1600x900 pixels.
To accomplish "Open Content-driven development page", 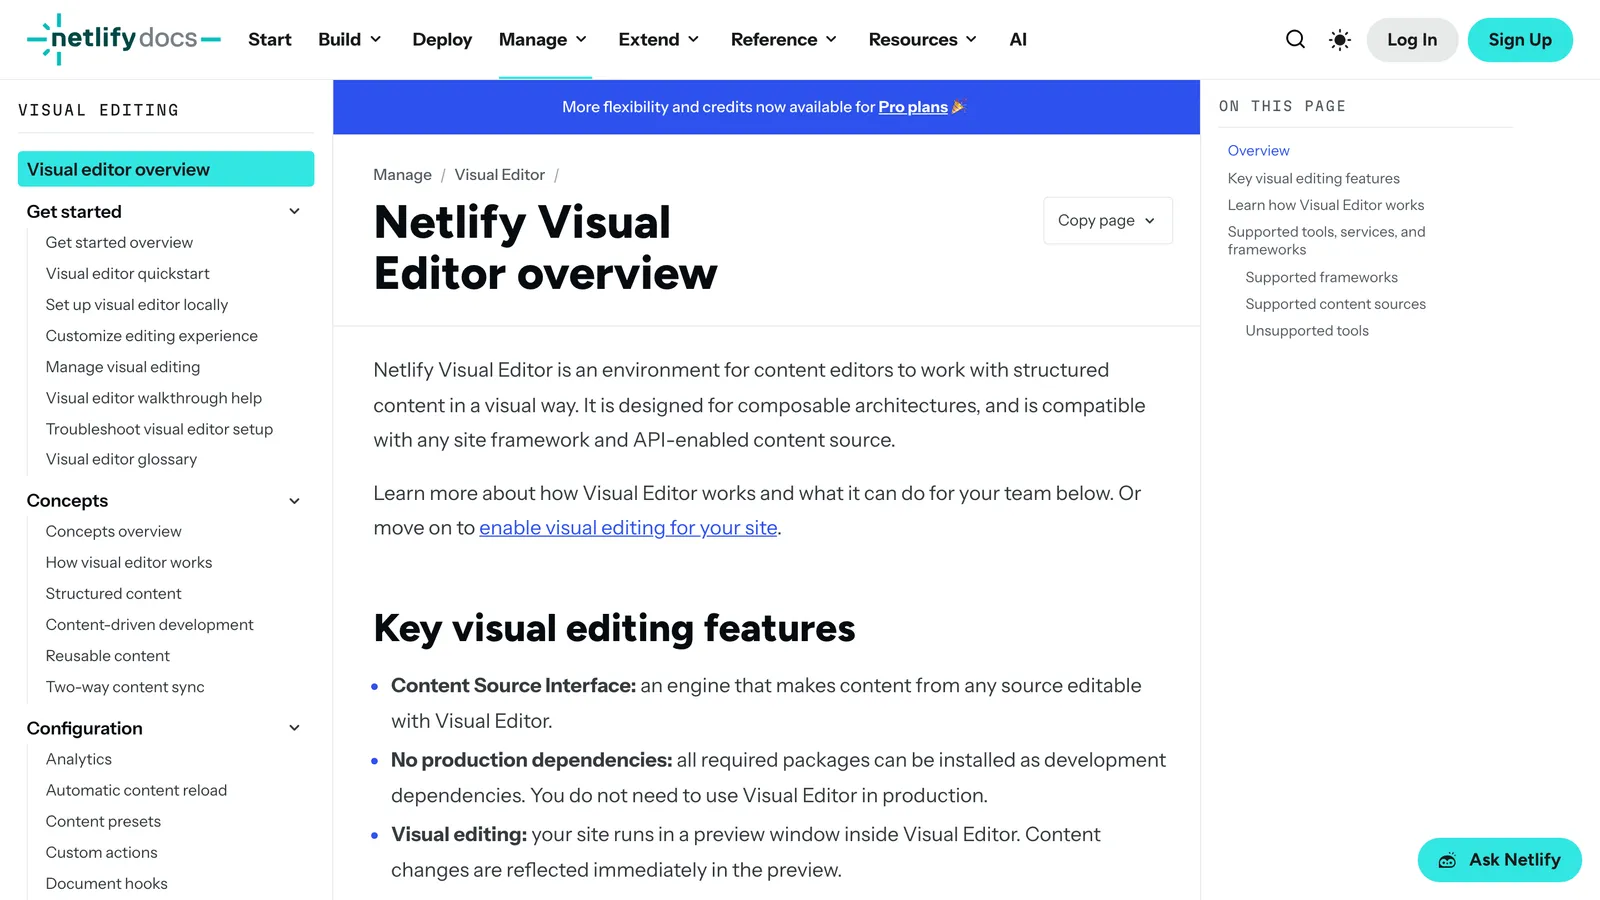I will [150, 625].
